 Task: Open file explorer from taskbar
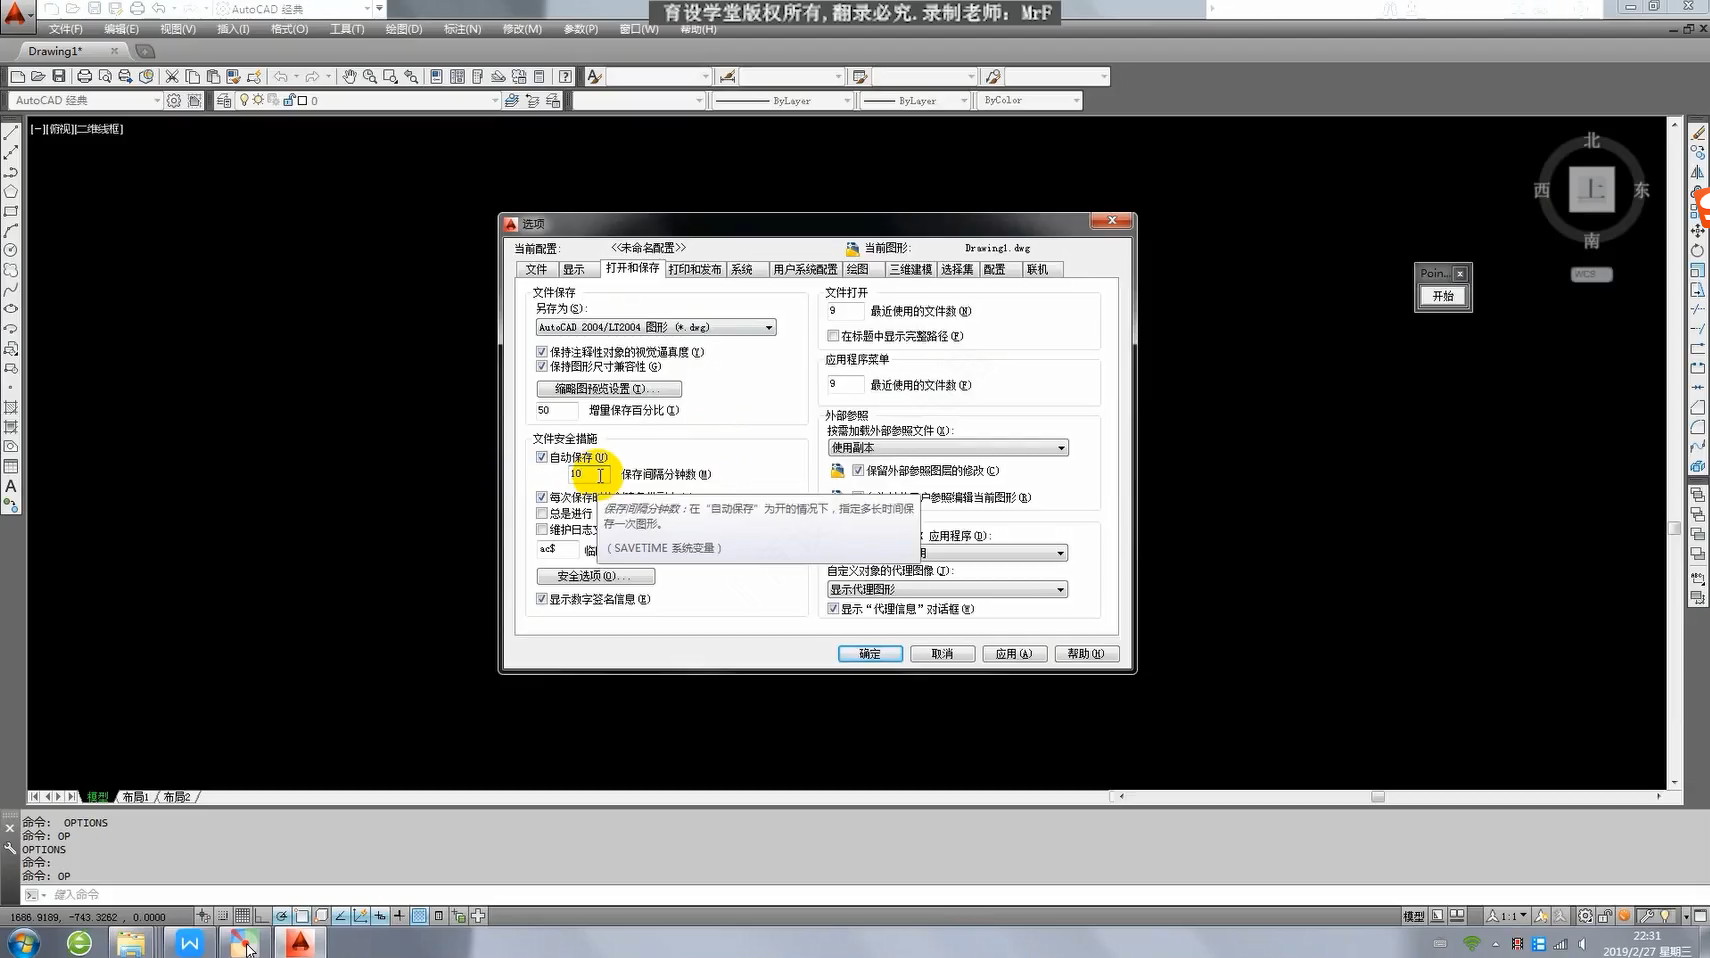click(130, 942)
